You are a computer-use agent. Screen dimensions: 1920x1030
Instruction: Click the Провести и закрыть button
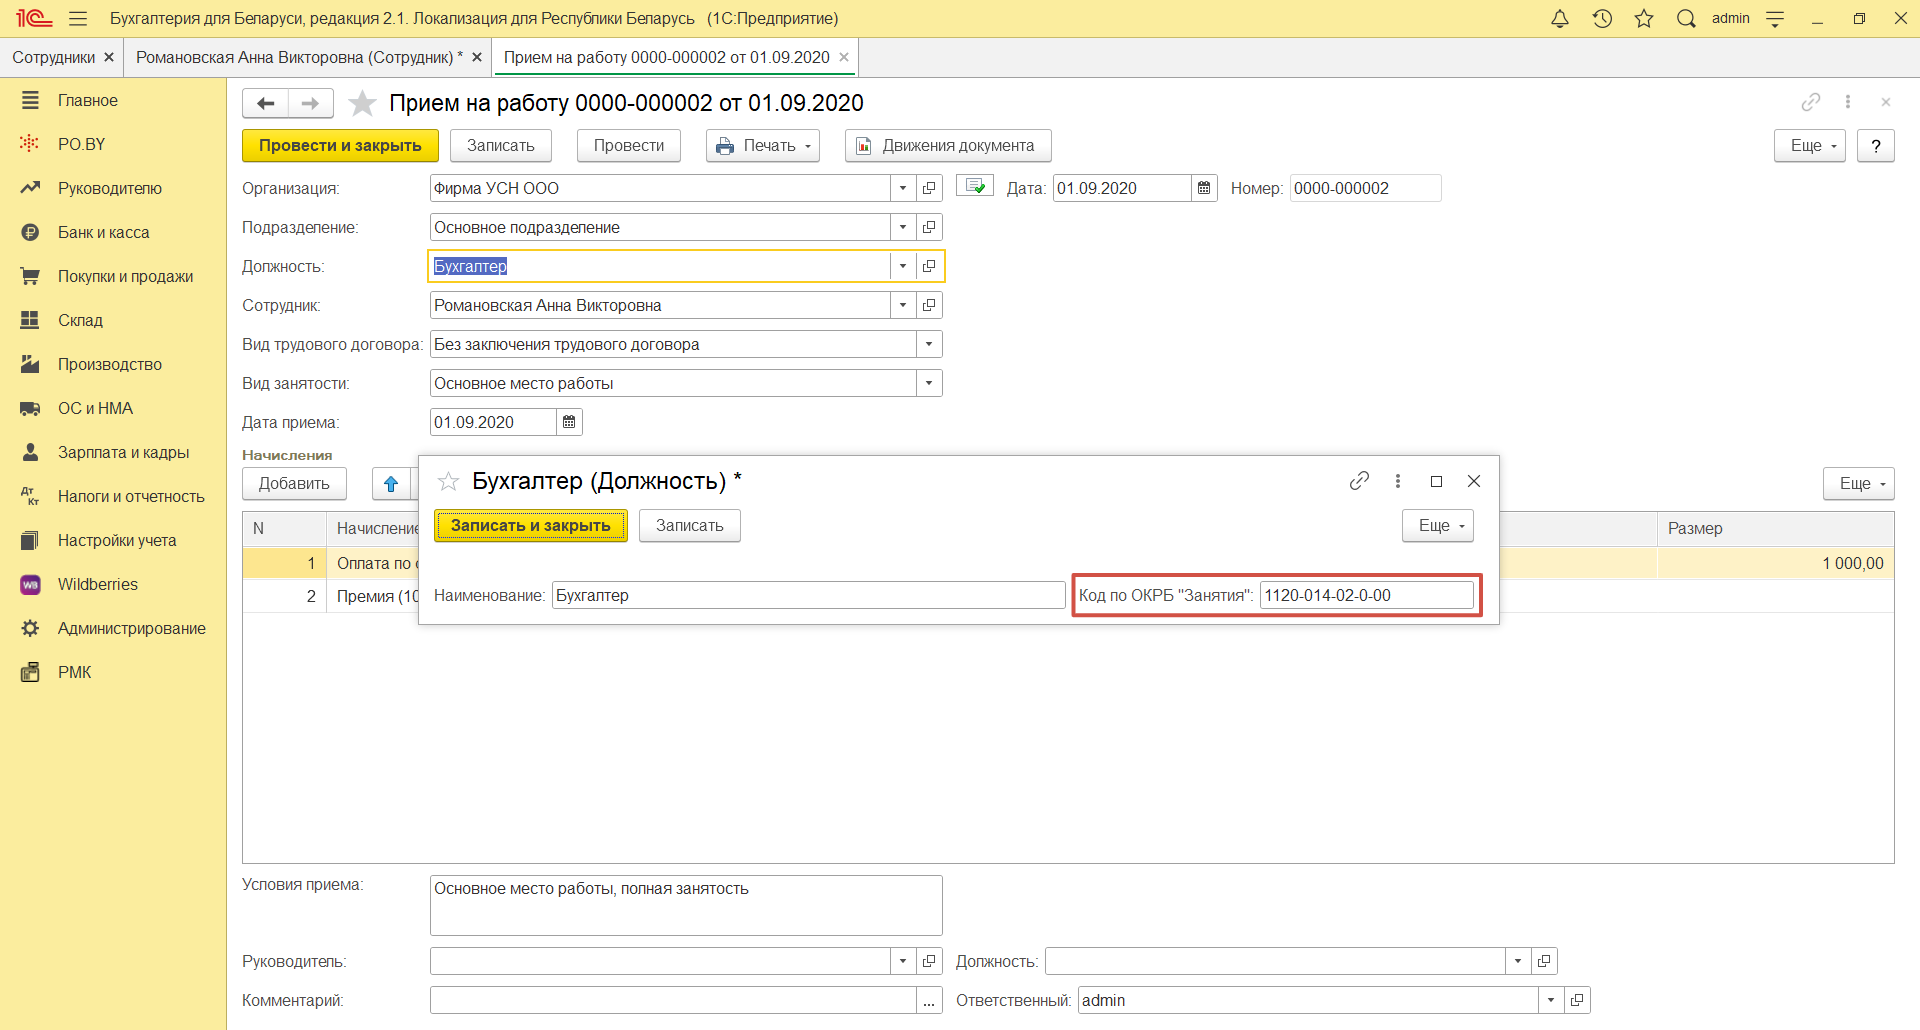pyautogui.click(x=340, y=145)
